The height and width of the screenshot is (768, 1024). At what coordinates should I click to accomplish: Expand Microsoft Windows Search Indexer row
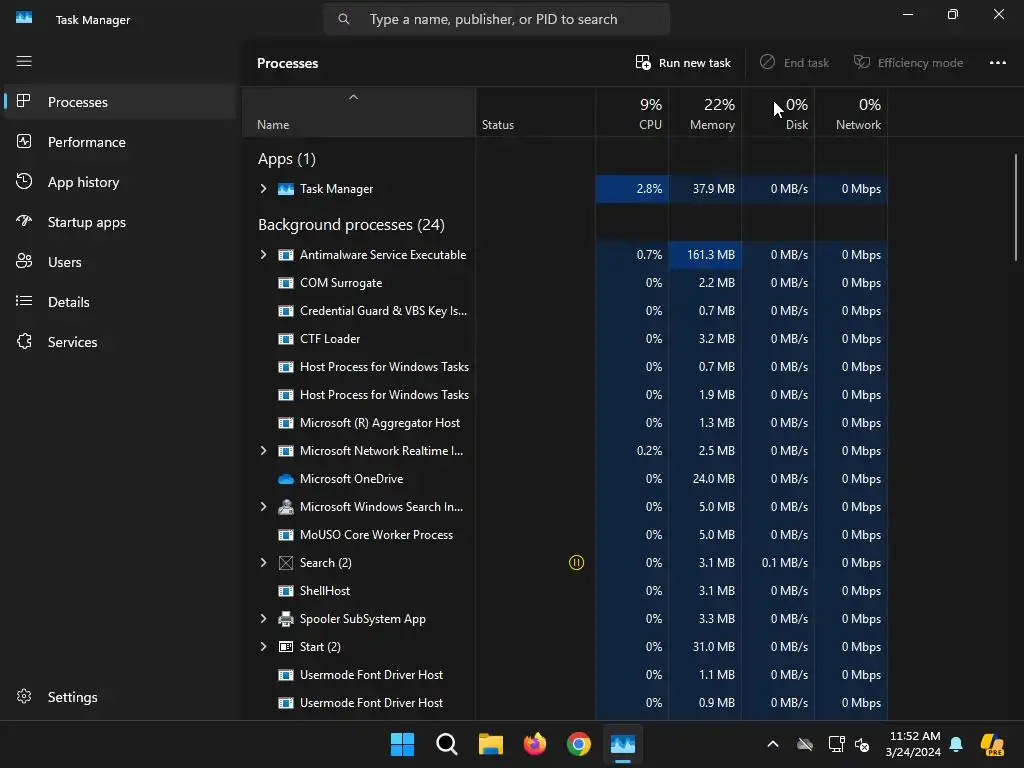(x=263, y=507)
